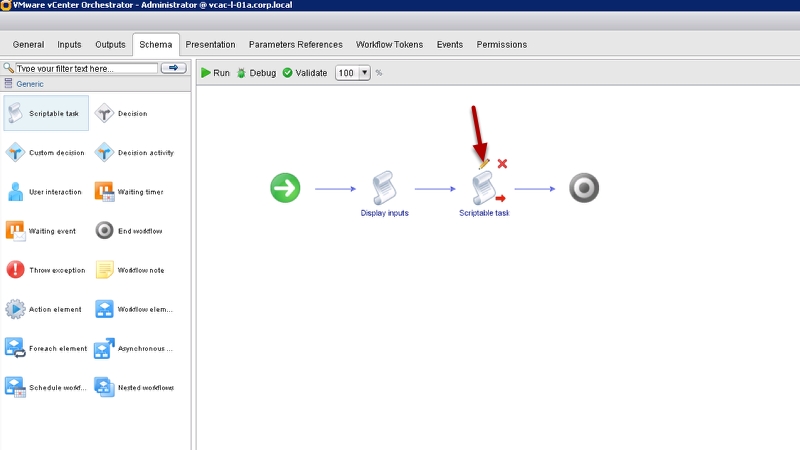Collapse the Generic palette section
The width and height of the screenshot is (800, 450).
pos(9,84)
